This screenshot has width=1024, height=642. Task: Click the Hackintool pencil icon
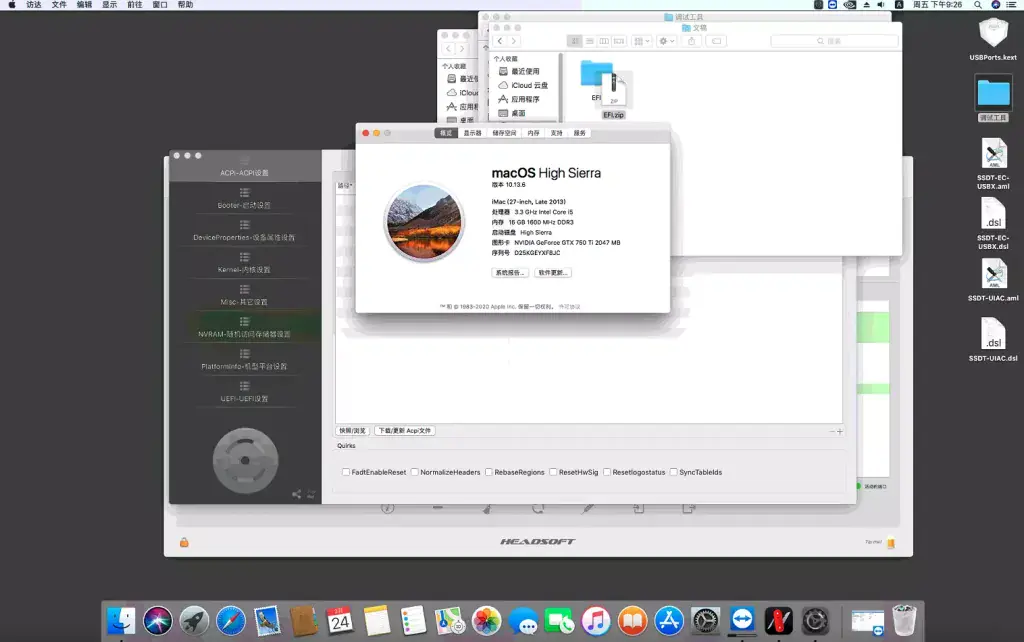(x=588, y=508)
